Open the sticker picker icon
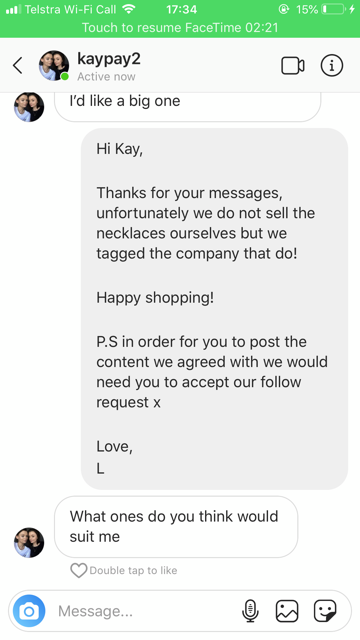 [325, 611]
